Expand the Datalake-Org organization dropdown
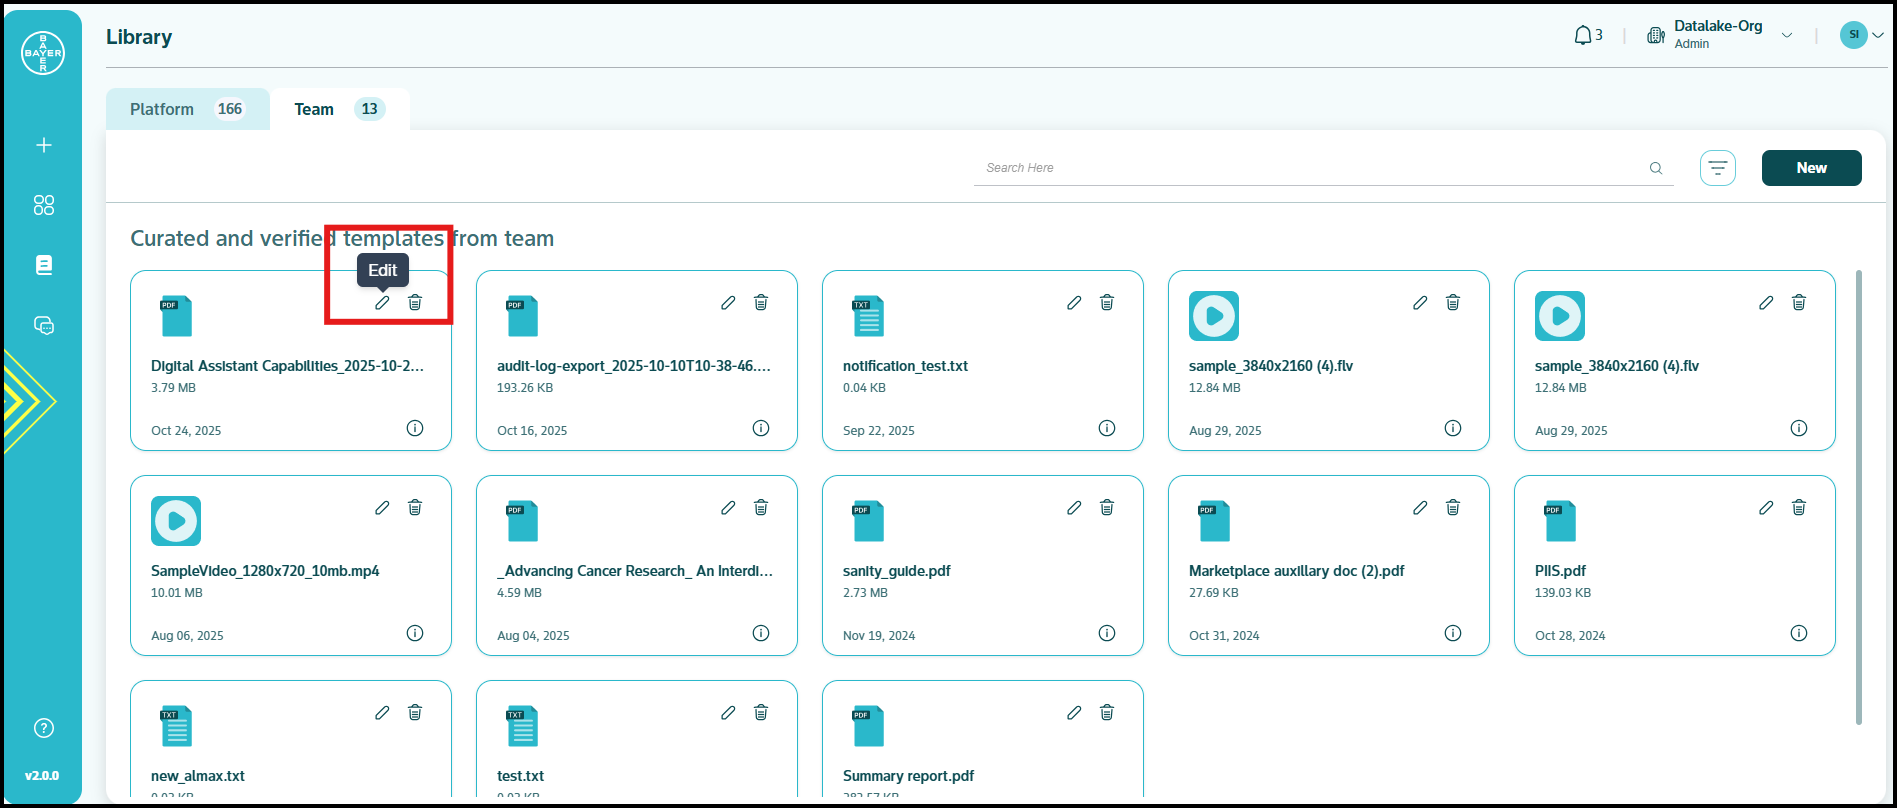Image resolution: width=1897 pixels, height=808 pixels. (1786, 36)
